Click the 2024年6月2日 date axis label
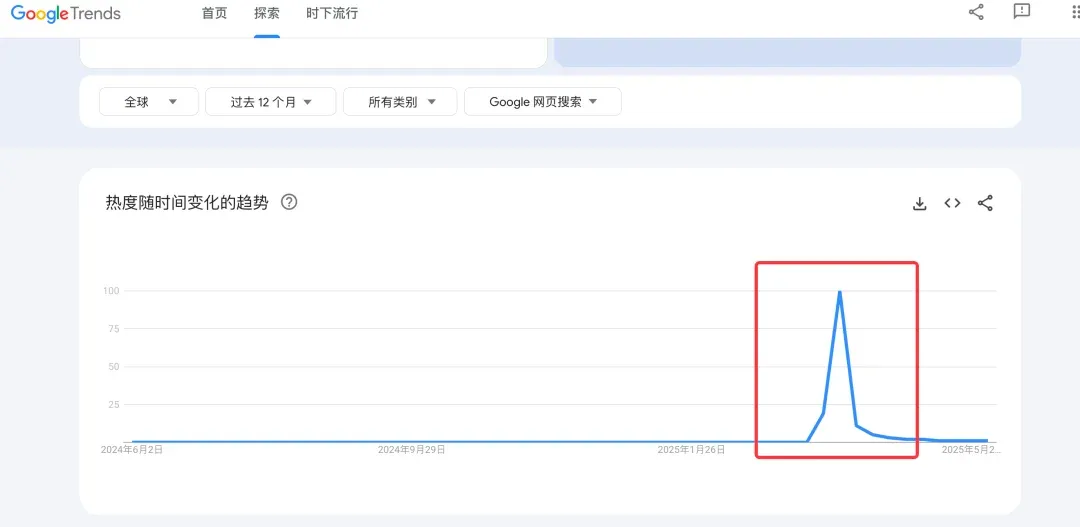1080x527 pixels. 132,450
